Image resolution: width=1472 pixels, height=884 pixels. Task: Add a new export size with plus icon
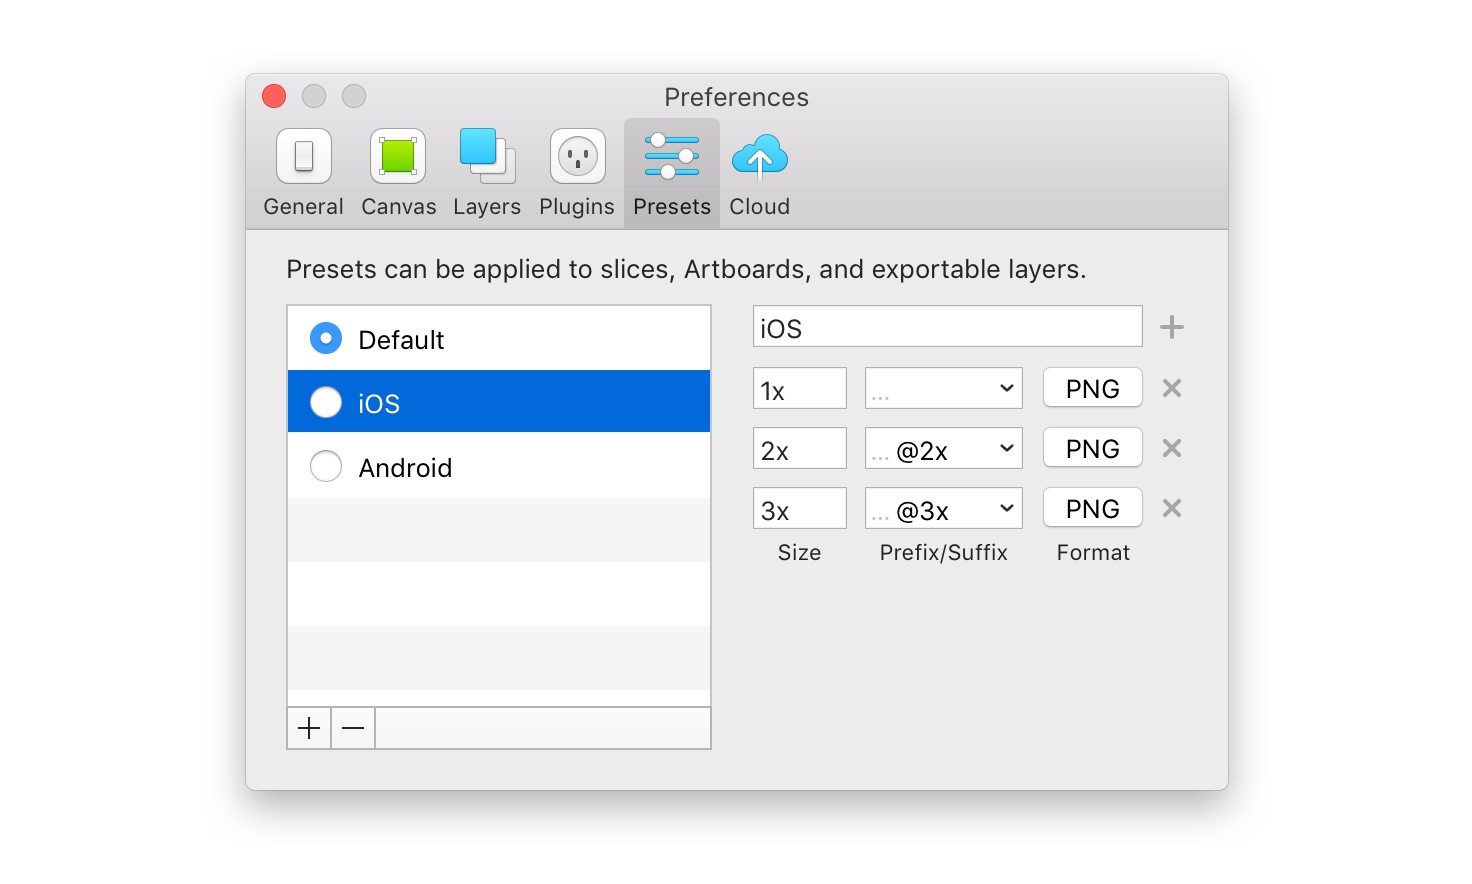1172,327
